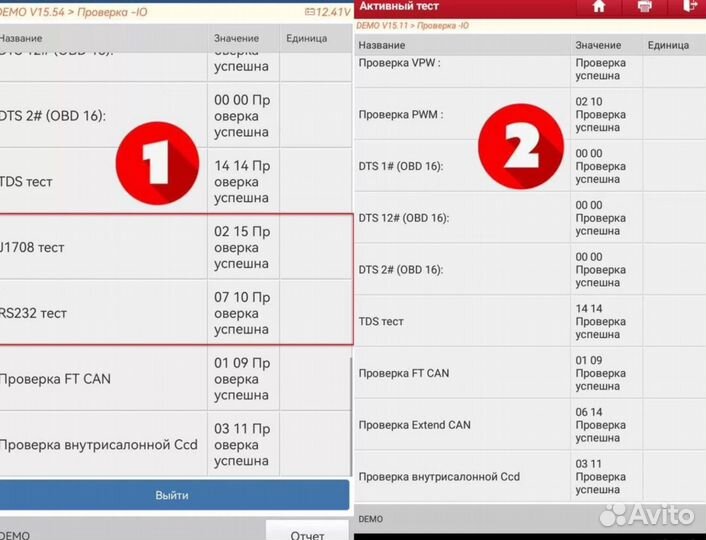The width and height of the screenshot is (706, 540).
Task: Click the red circle numbered 2
Action: [523, 148]
